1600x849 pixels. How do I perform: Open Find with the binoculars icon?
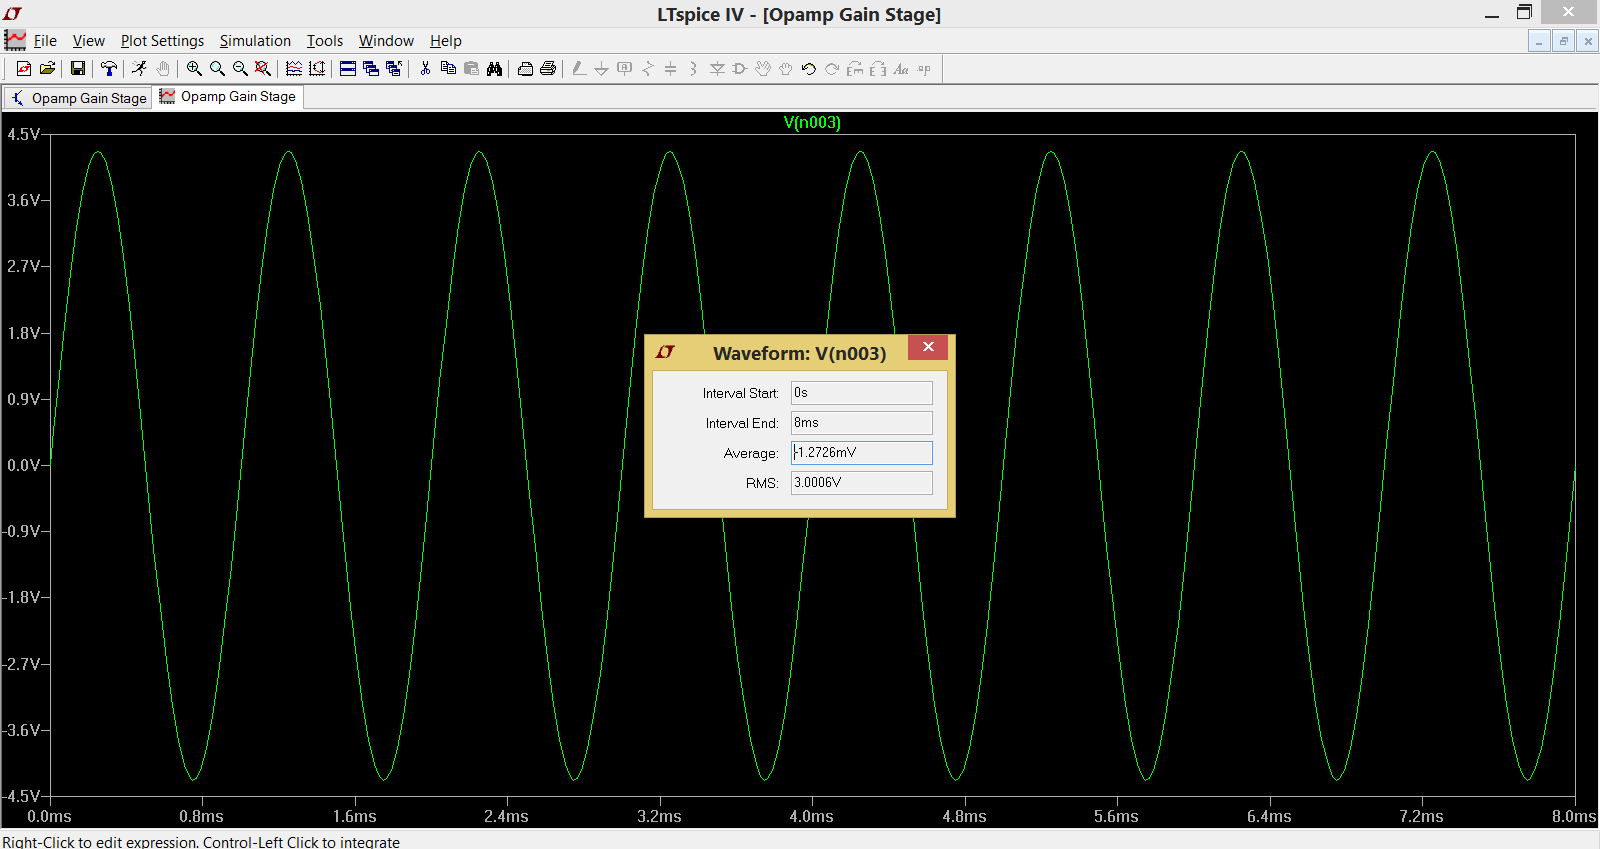point(494,68)
